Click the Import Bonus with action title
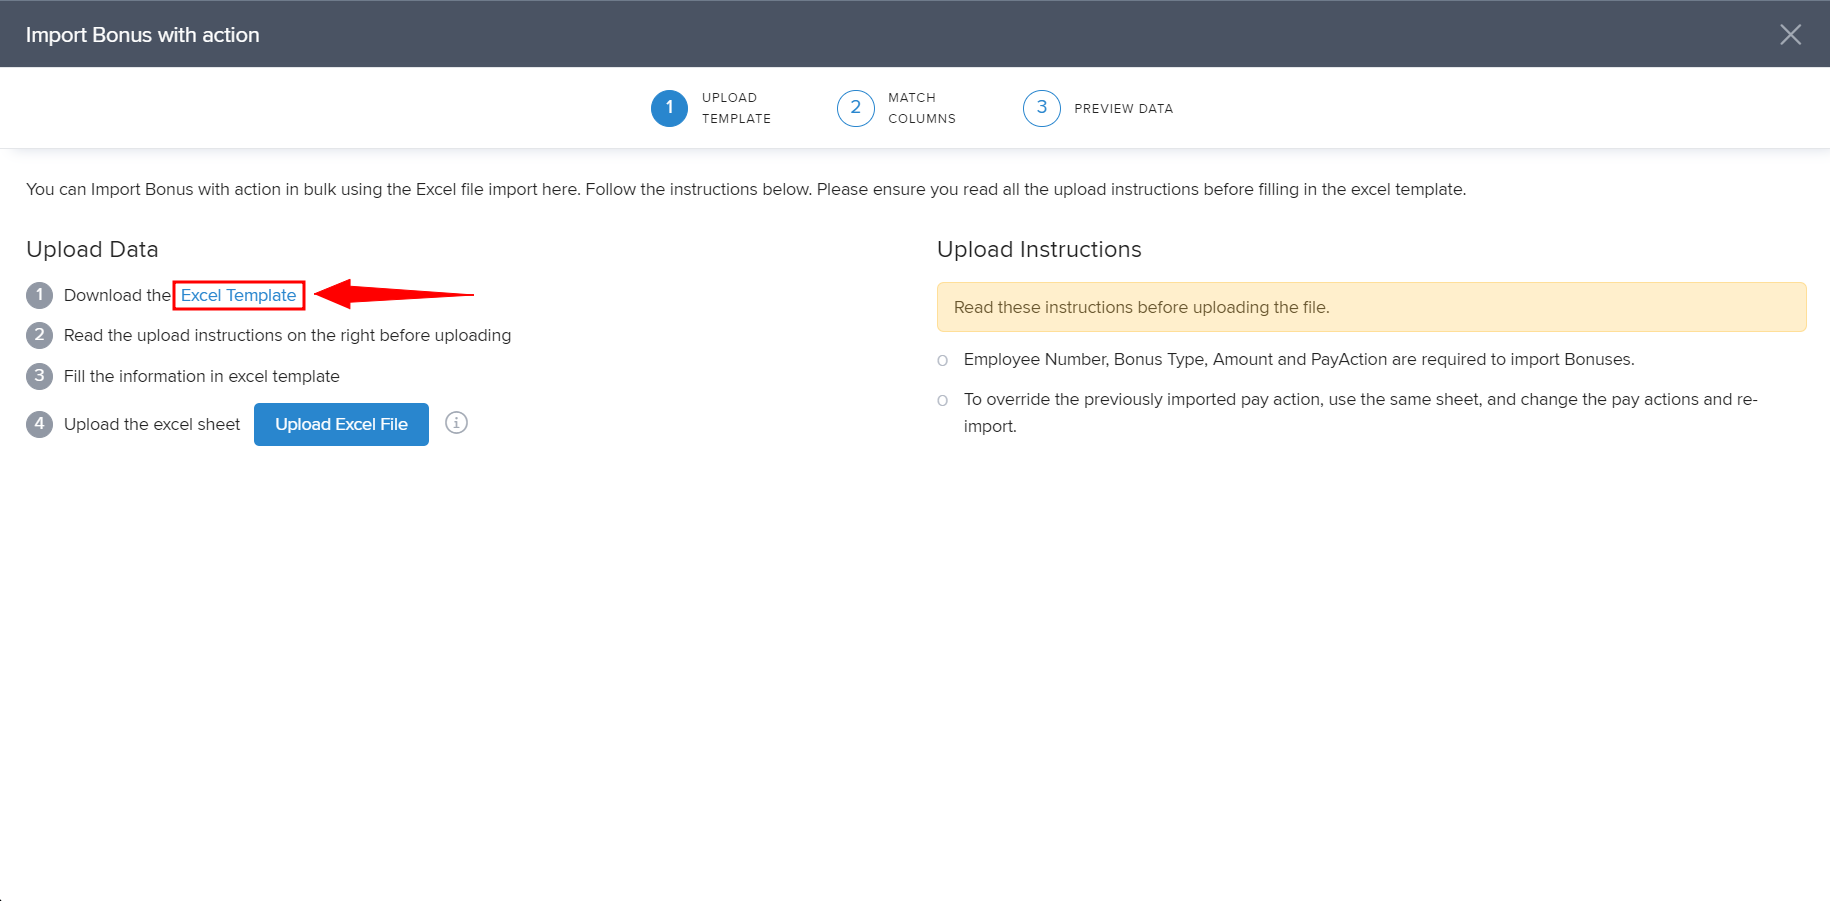Image resolution: width=1830 pixels, height=901 pixels. [143, 35]
